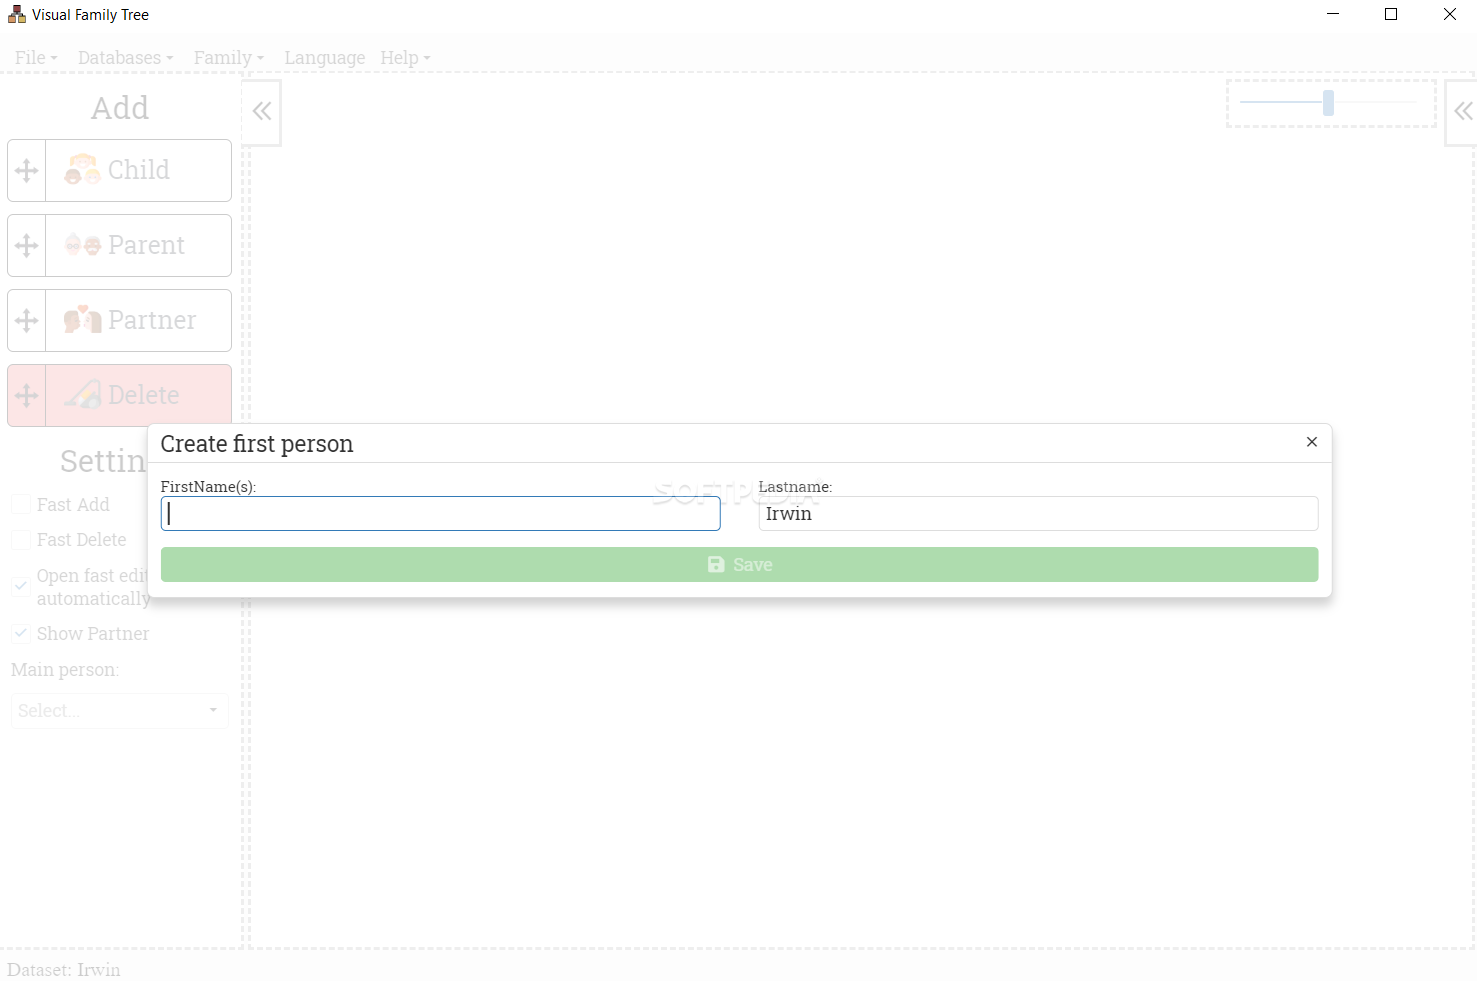Click the move handle beside Delete
The height and width of the screenshot is (981, 1477).
[x=27, y=396]
